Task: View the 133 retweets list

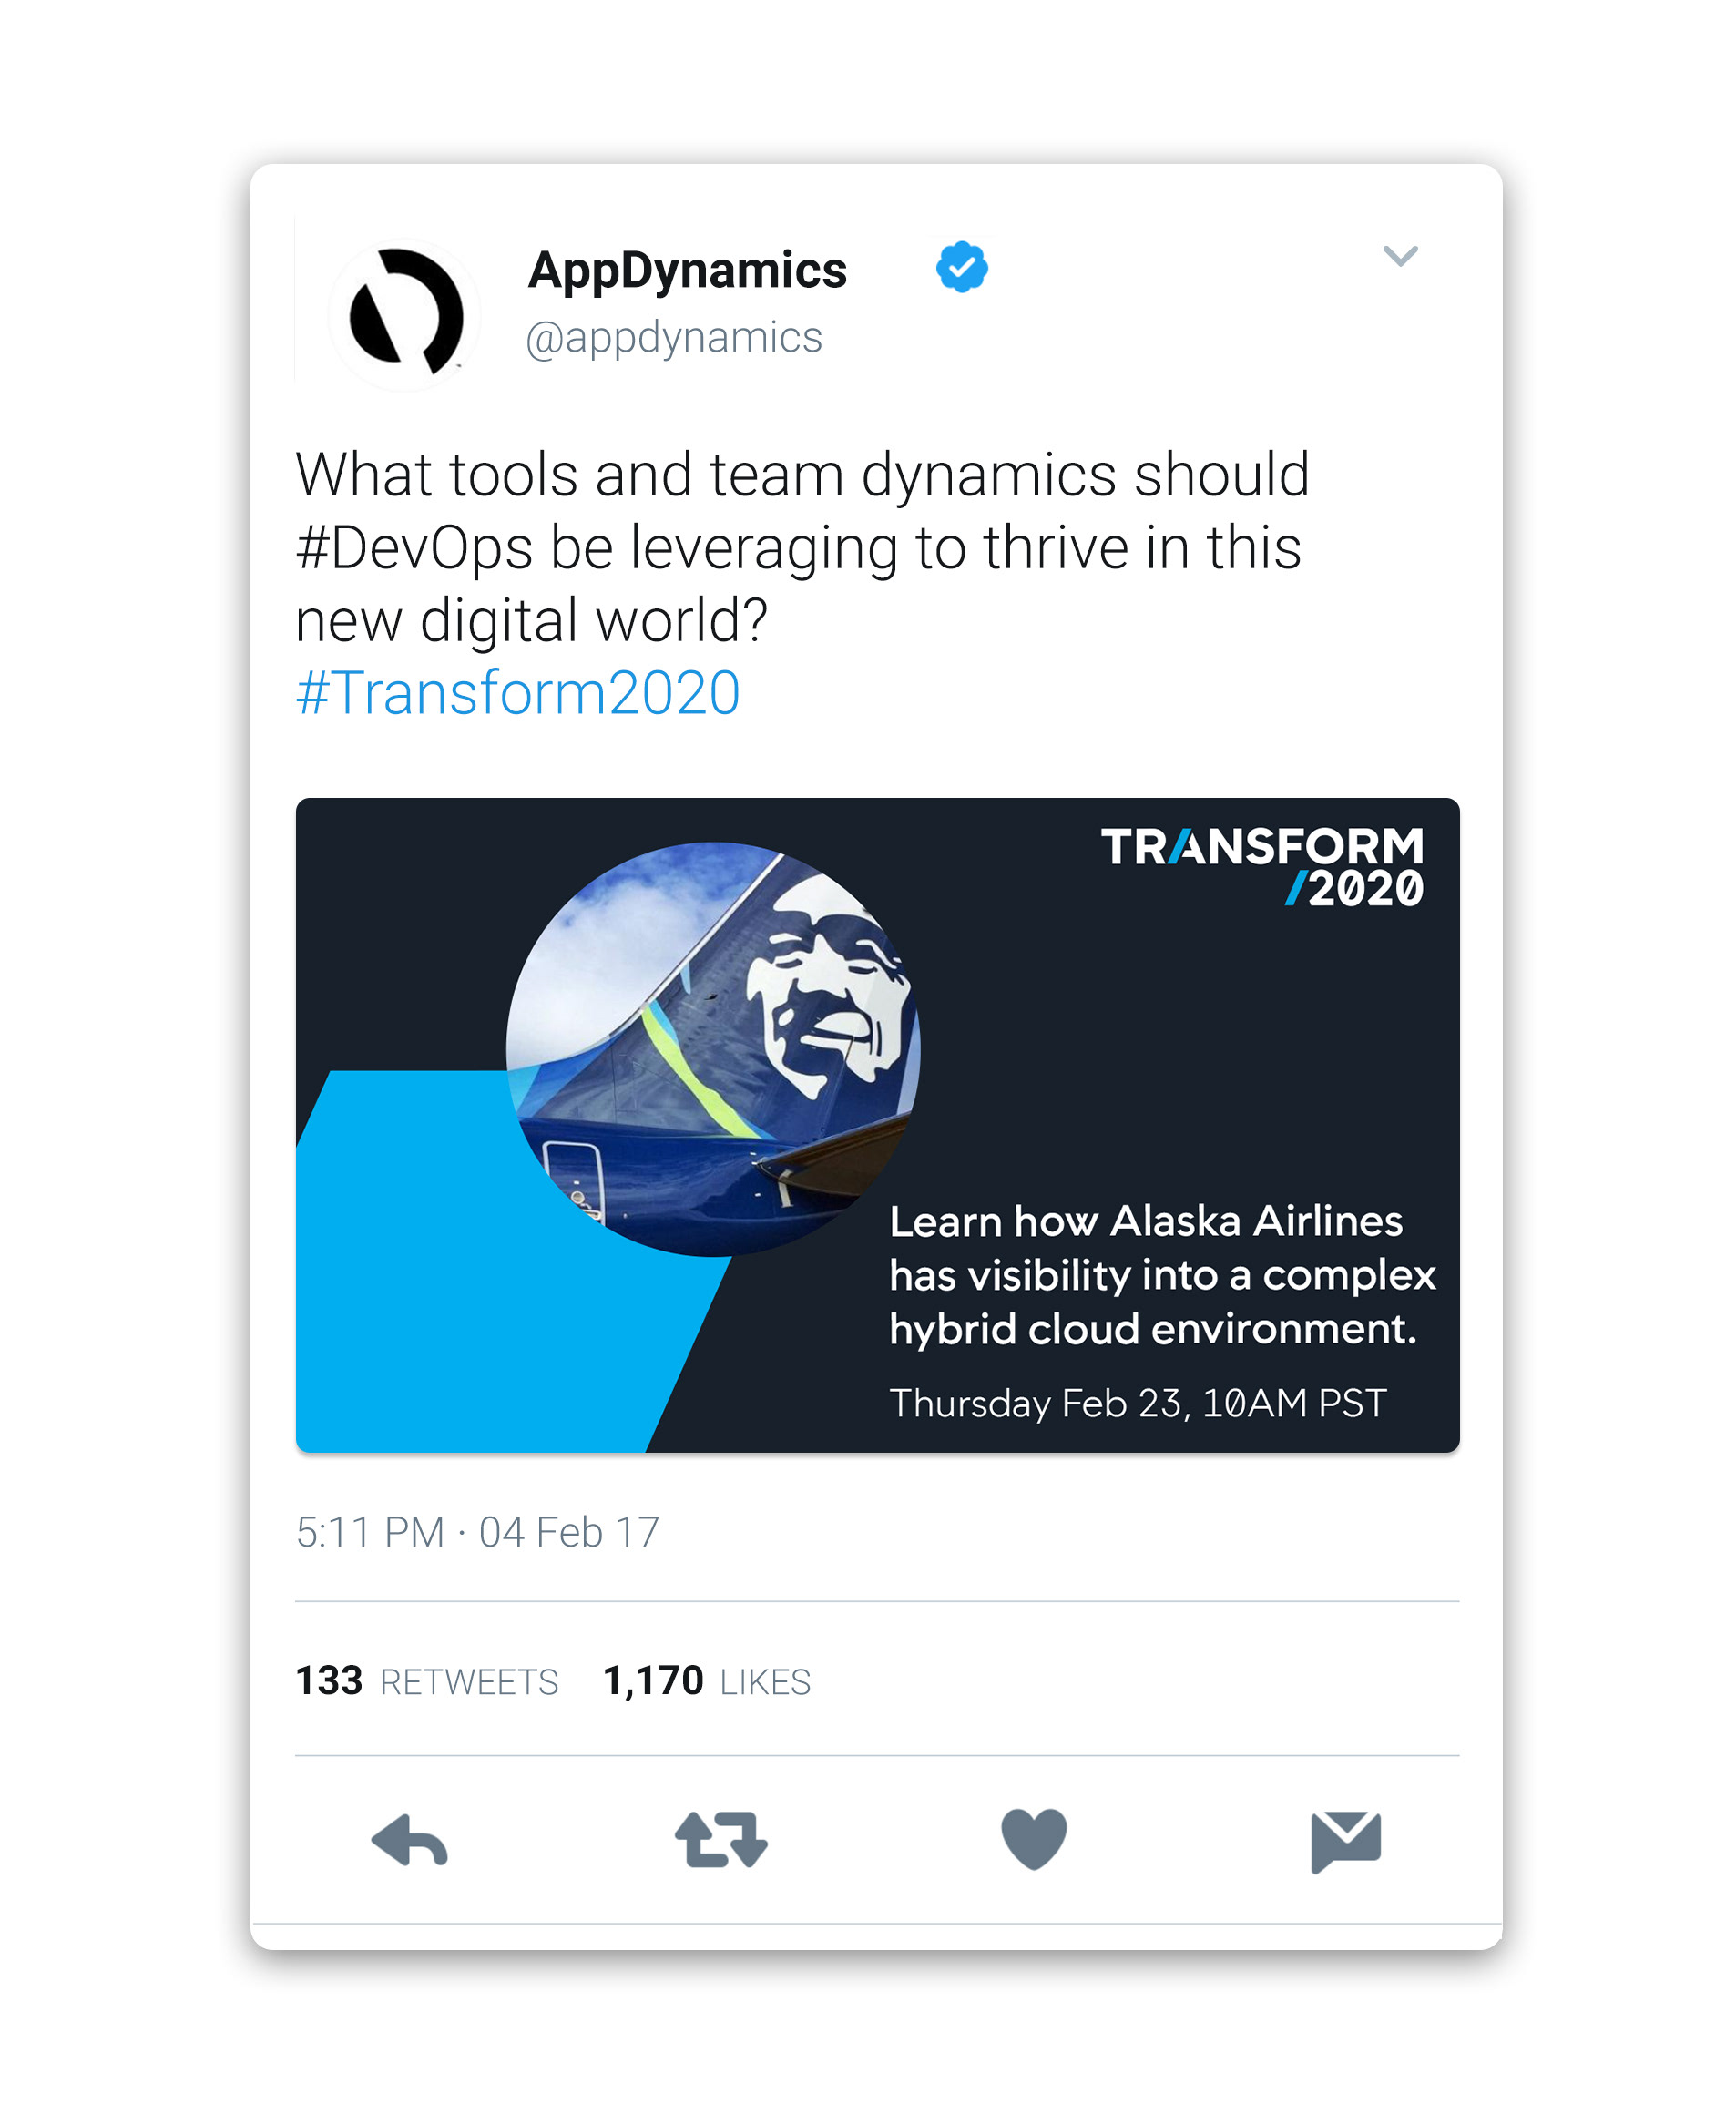Action: point(427,1681)
